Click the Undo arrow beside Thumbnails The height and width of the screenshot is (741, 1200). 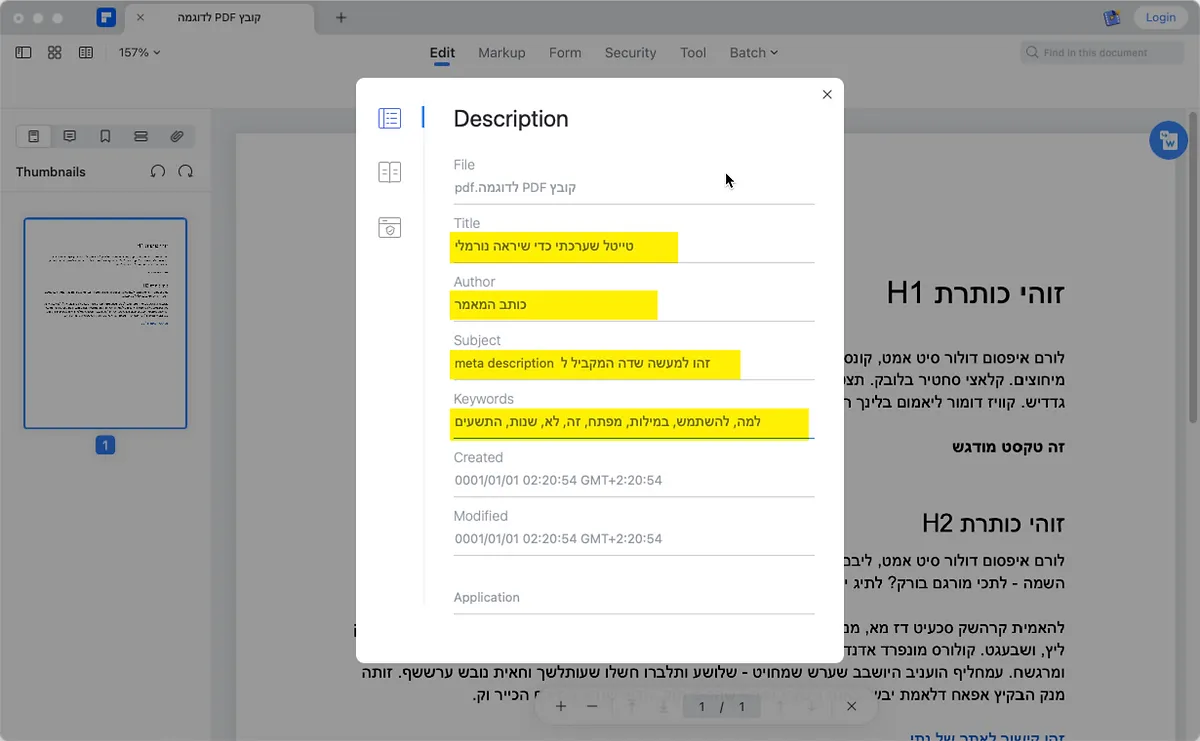click(x=157, y=171)
